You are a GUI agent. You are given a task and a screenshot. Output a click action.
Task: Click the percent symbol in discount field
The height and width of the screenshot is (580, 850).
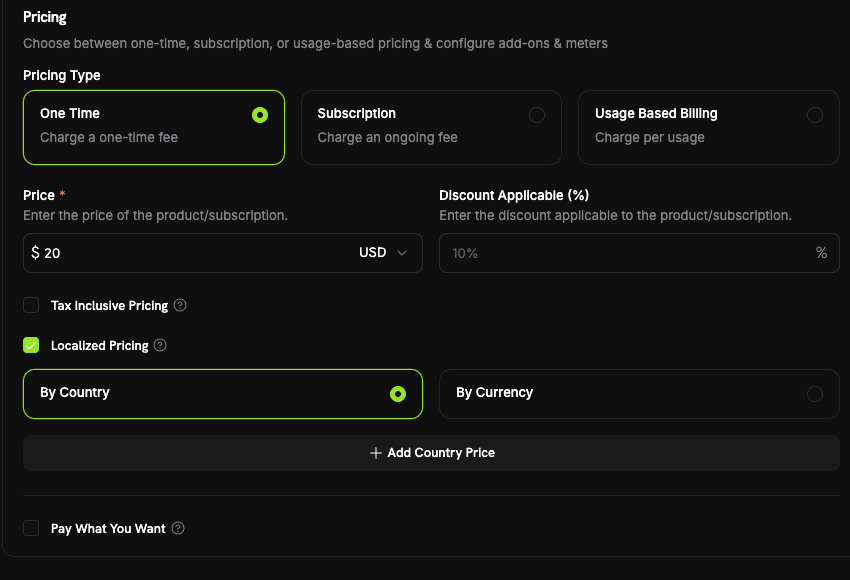[x=821, y=253]
